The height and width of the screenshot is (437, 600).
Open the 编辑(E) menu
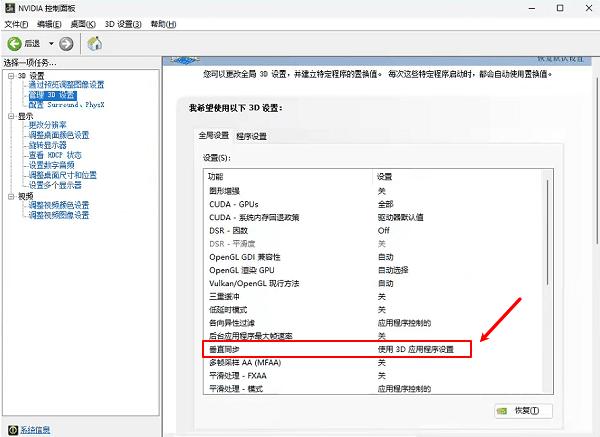click(x=49, y=24)
